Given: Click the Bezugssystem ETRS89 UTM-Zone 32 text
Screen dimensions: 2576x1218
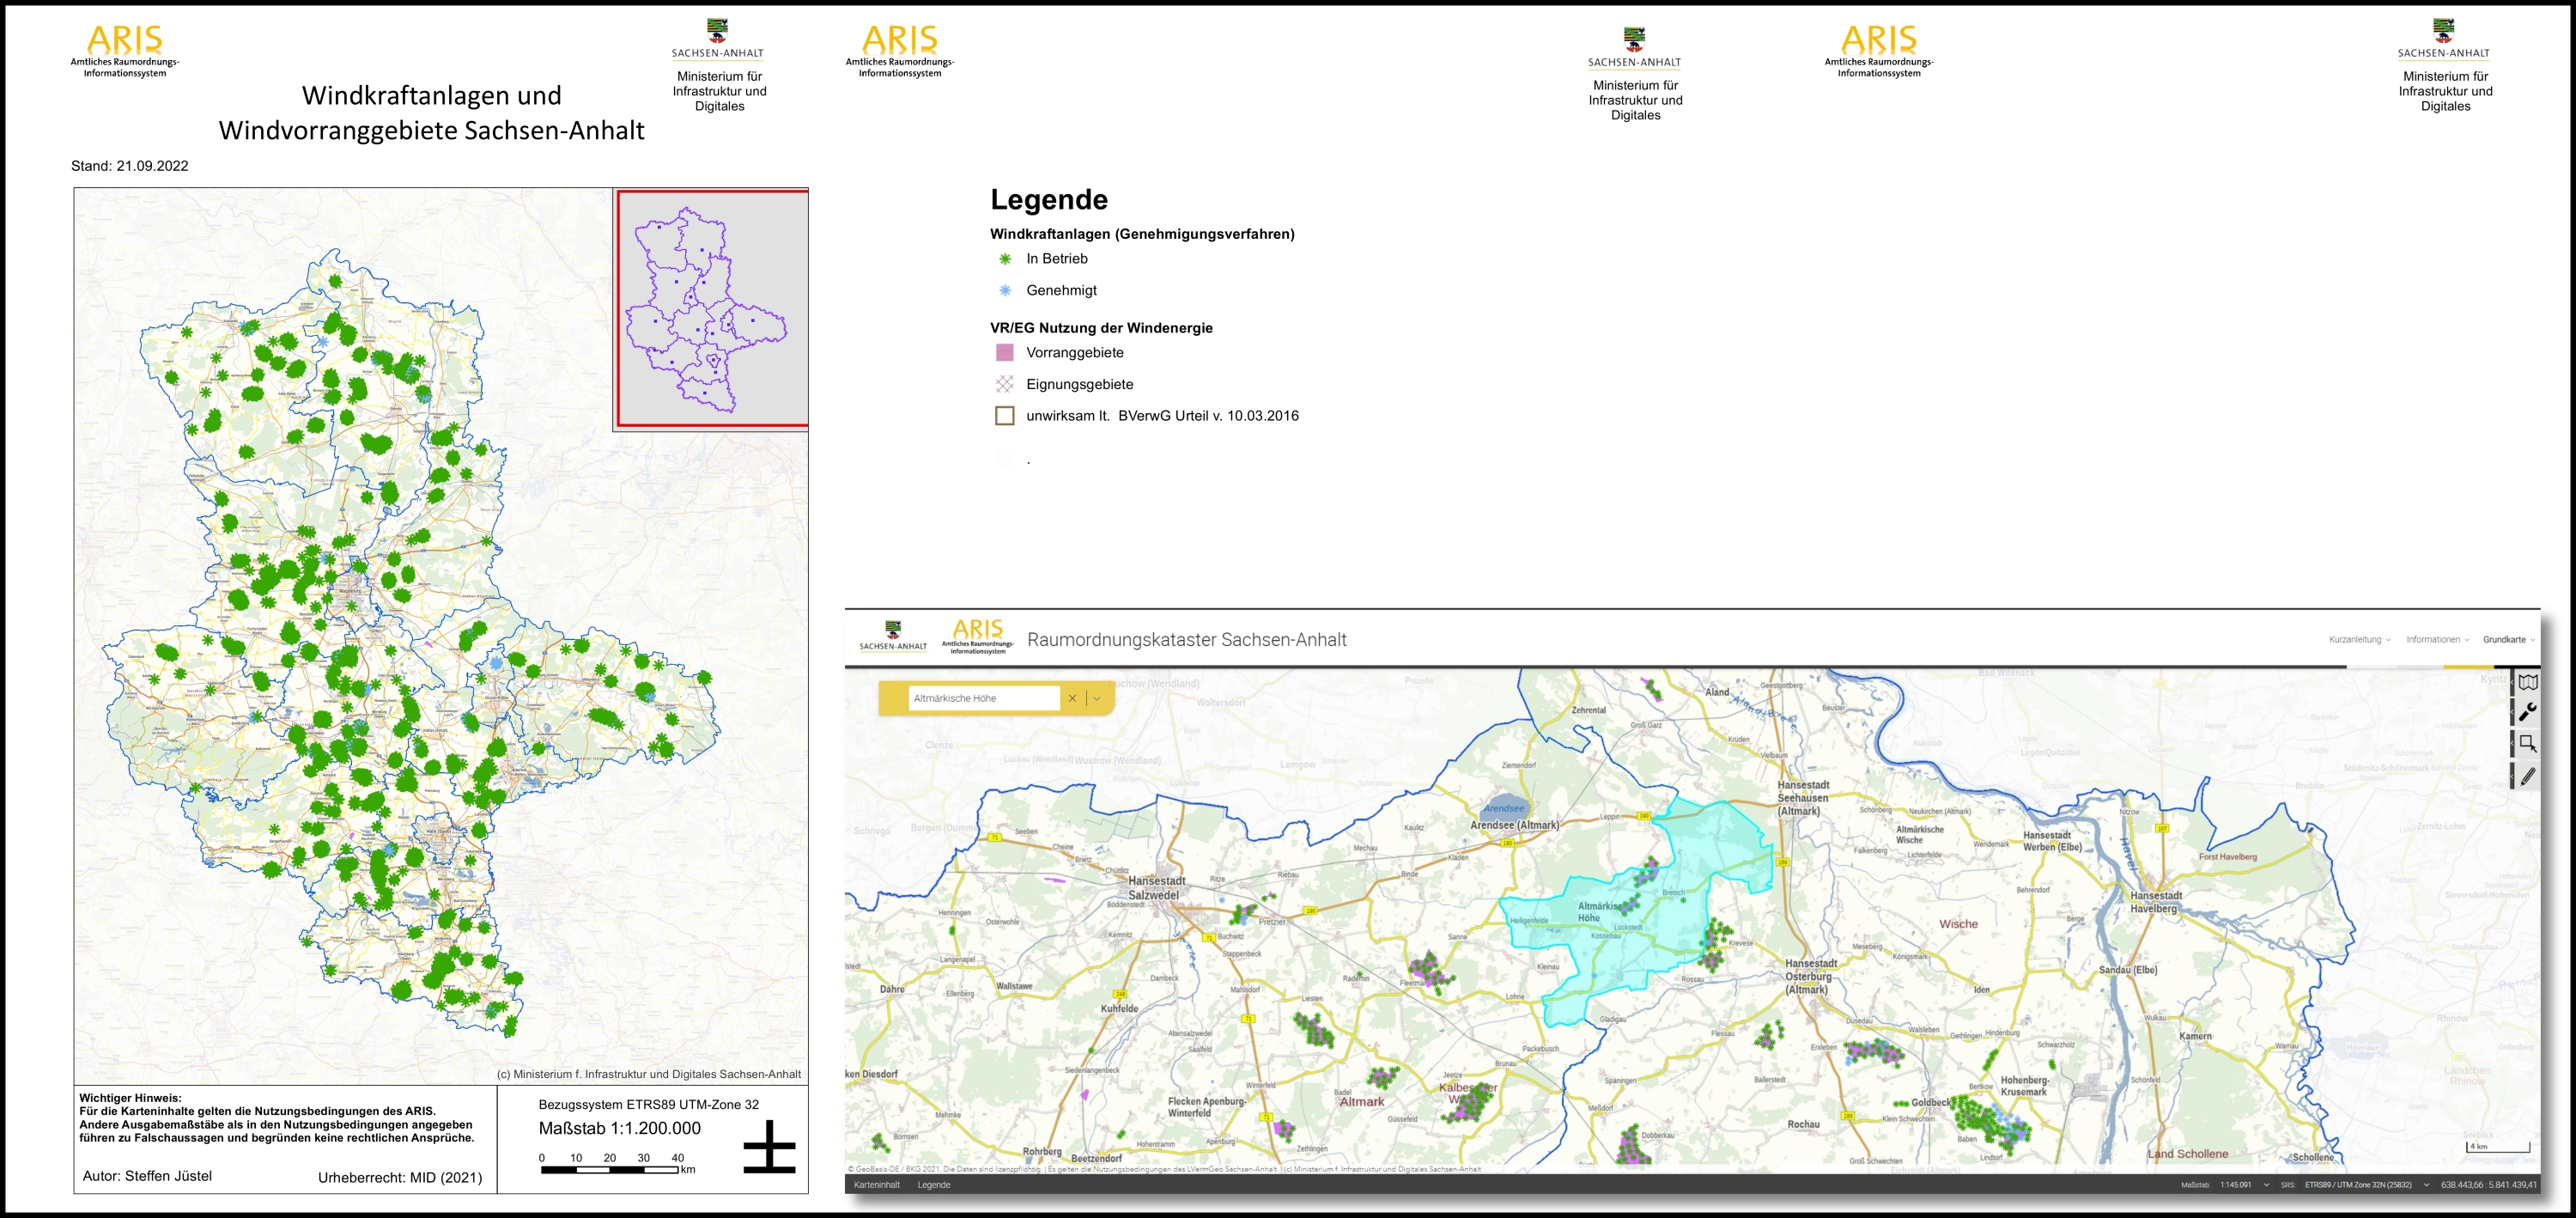Looking at the screenshot, I should [649, 1105].
